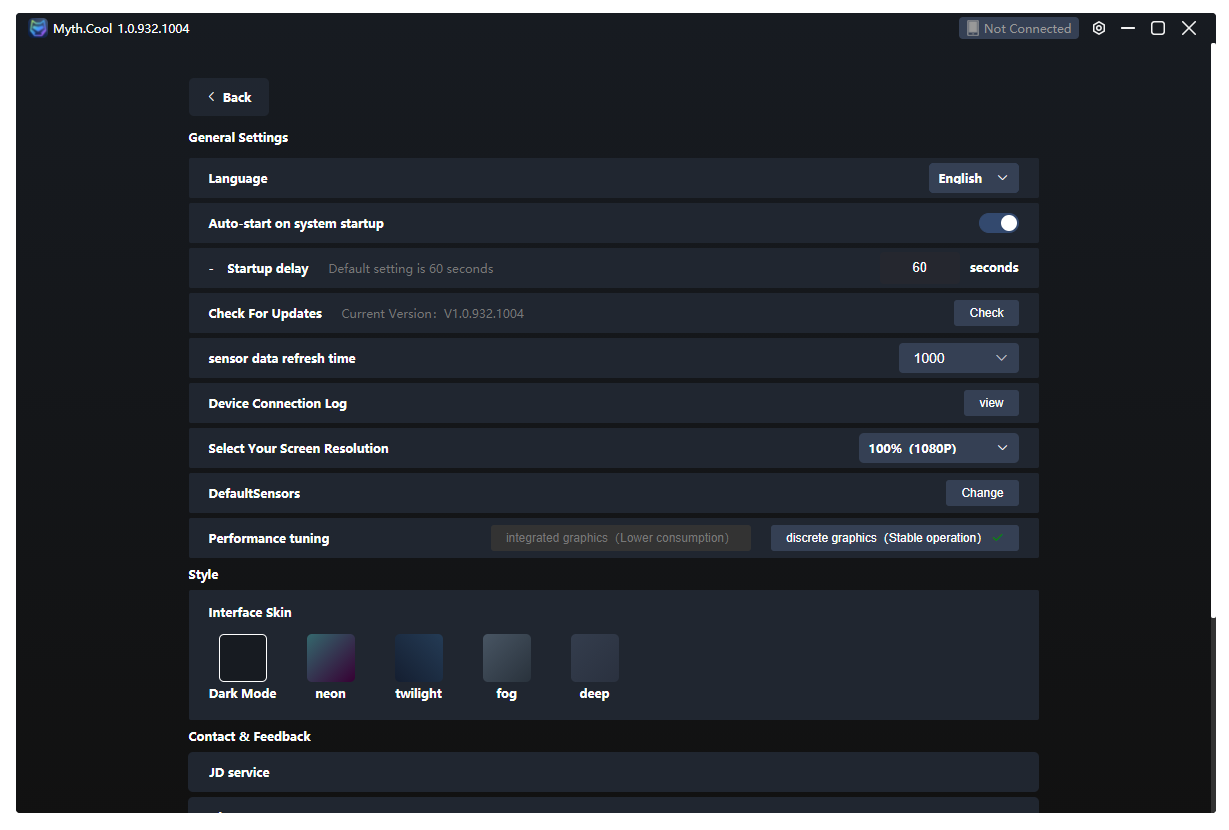Disable Auto-start on system startup toggle

[x=998, y=223]
